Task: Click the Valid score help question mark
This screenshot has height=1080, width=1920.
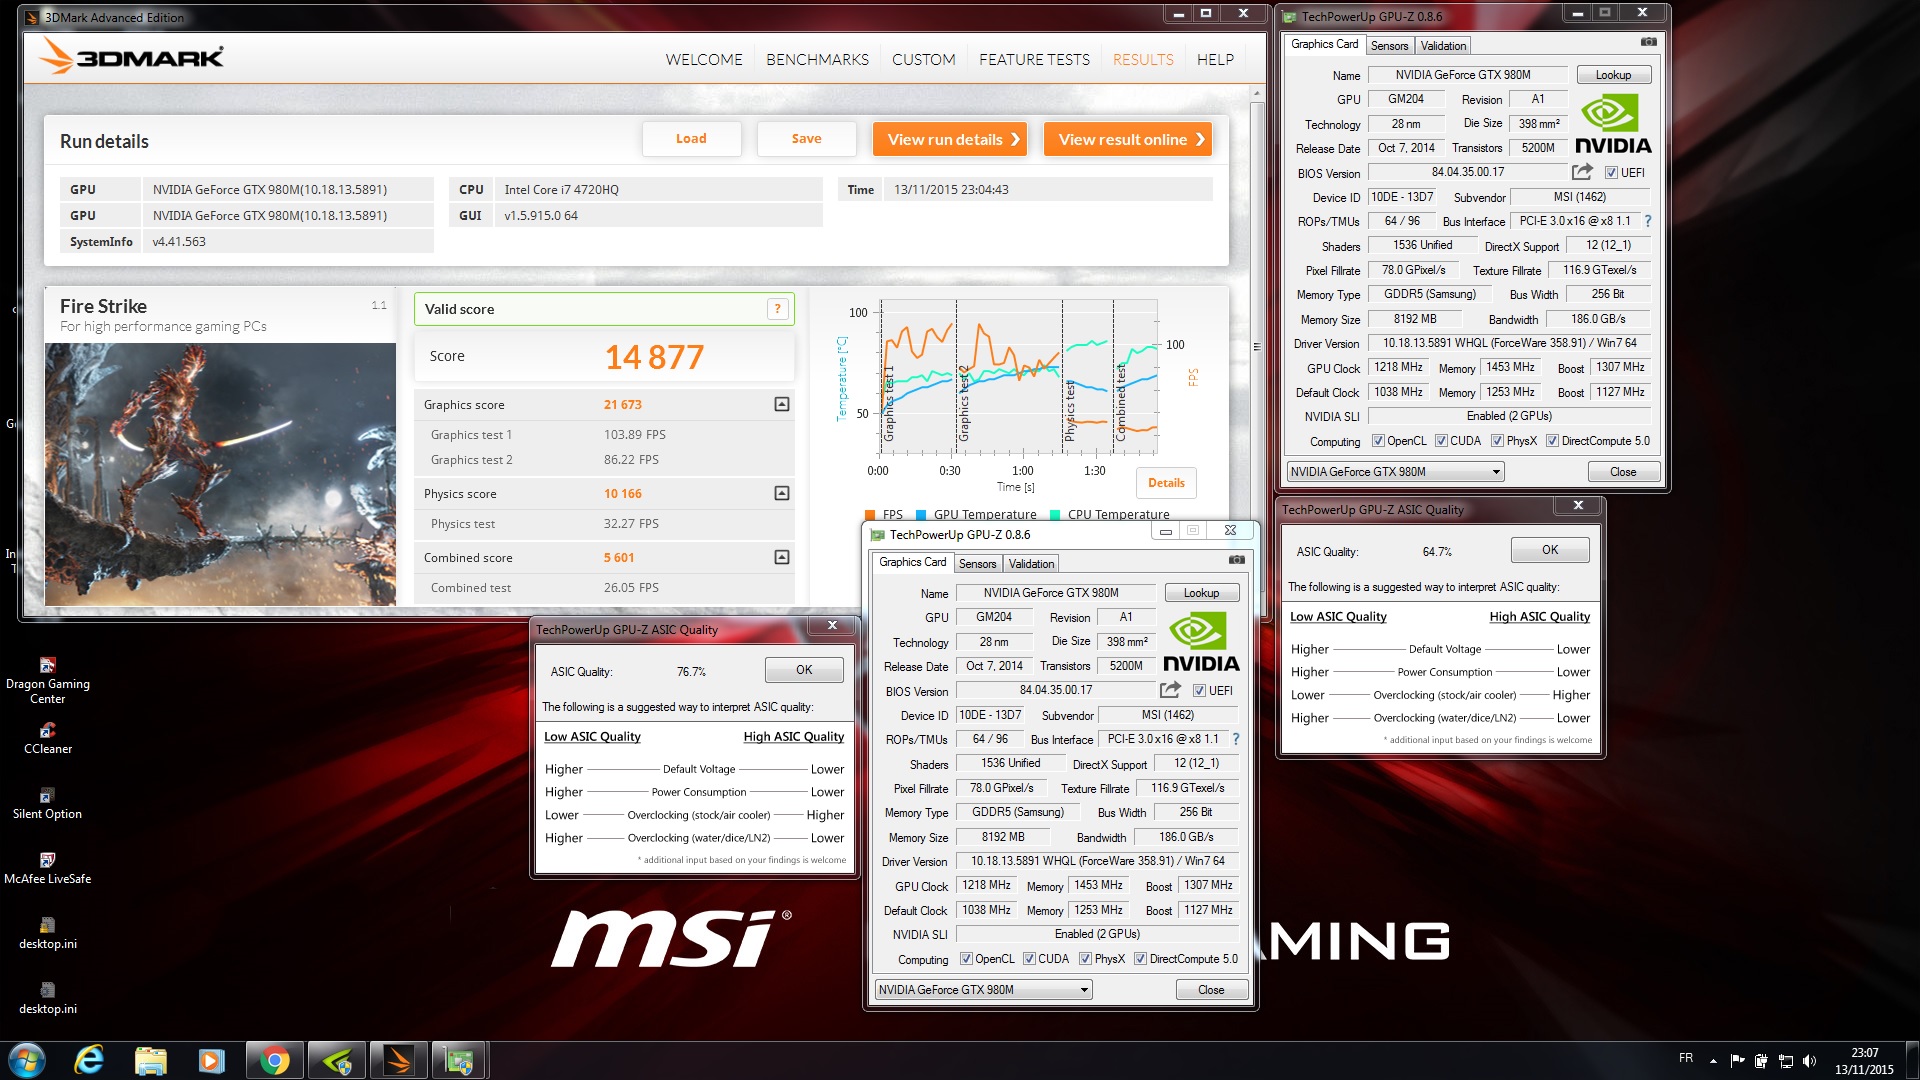Action: click(778, 309)
